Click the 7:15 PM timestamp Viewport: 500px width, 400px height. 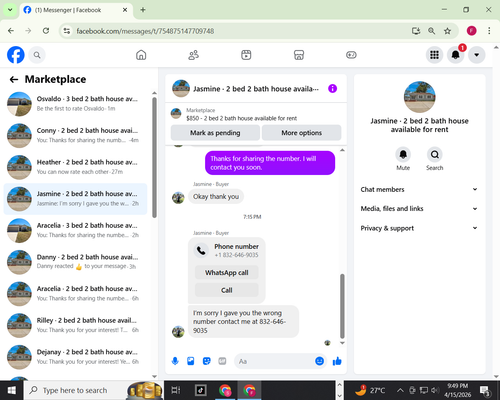252,217
